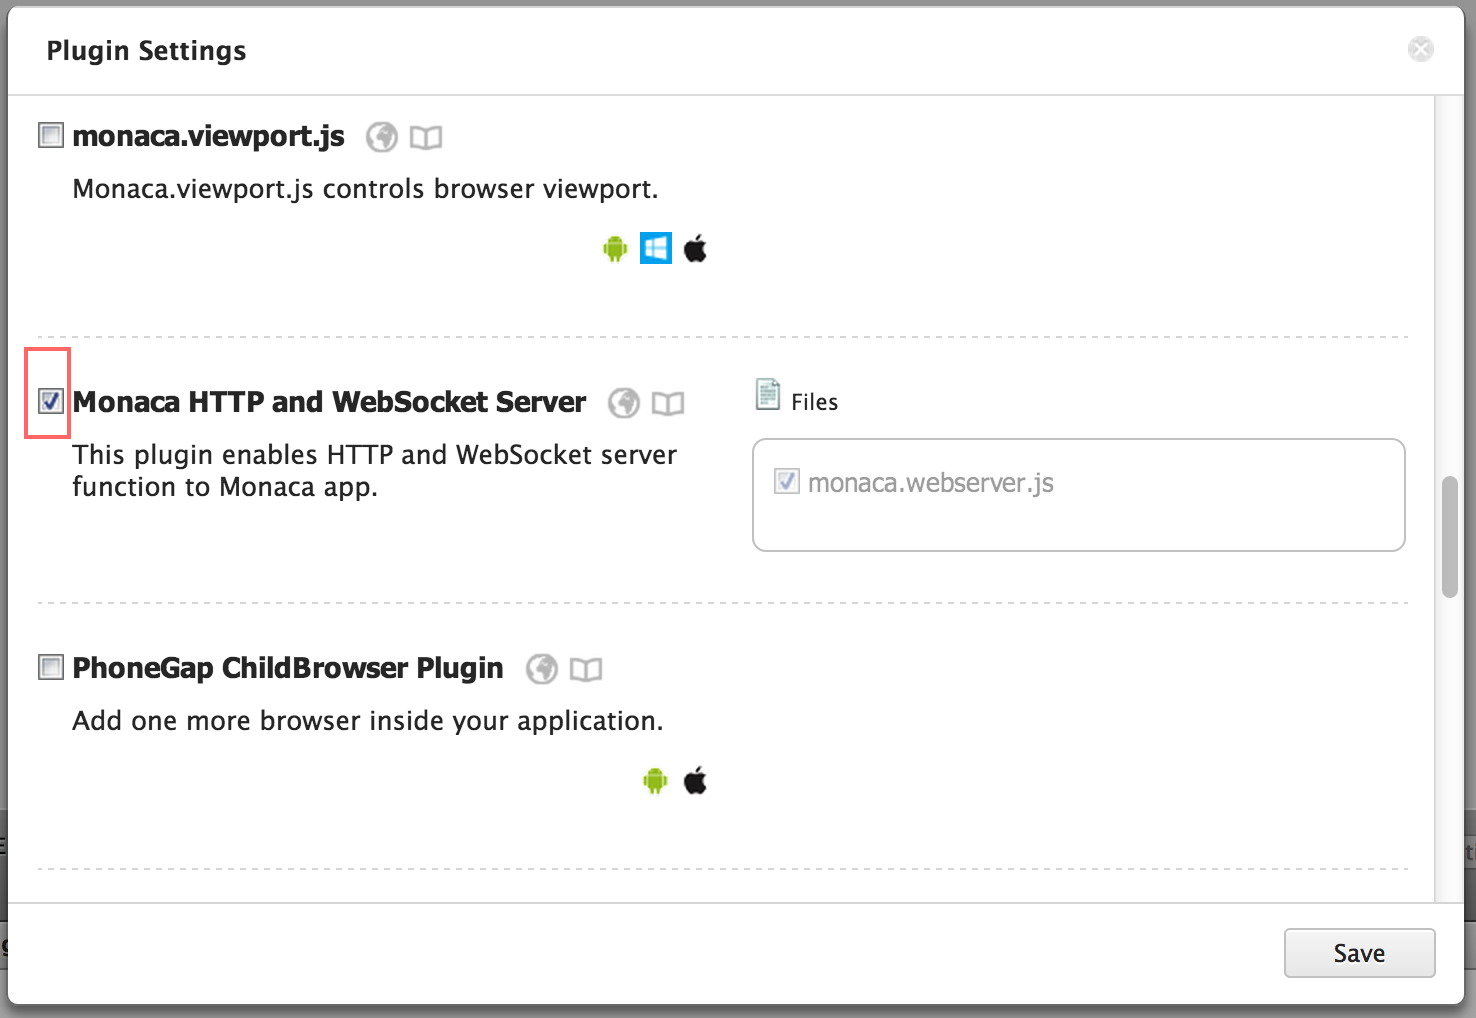Click the Files document icon
The width and height of the screenshot is (1476, 1018).
(767, 395)
